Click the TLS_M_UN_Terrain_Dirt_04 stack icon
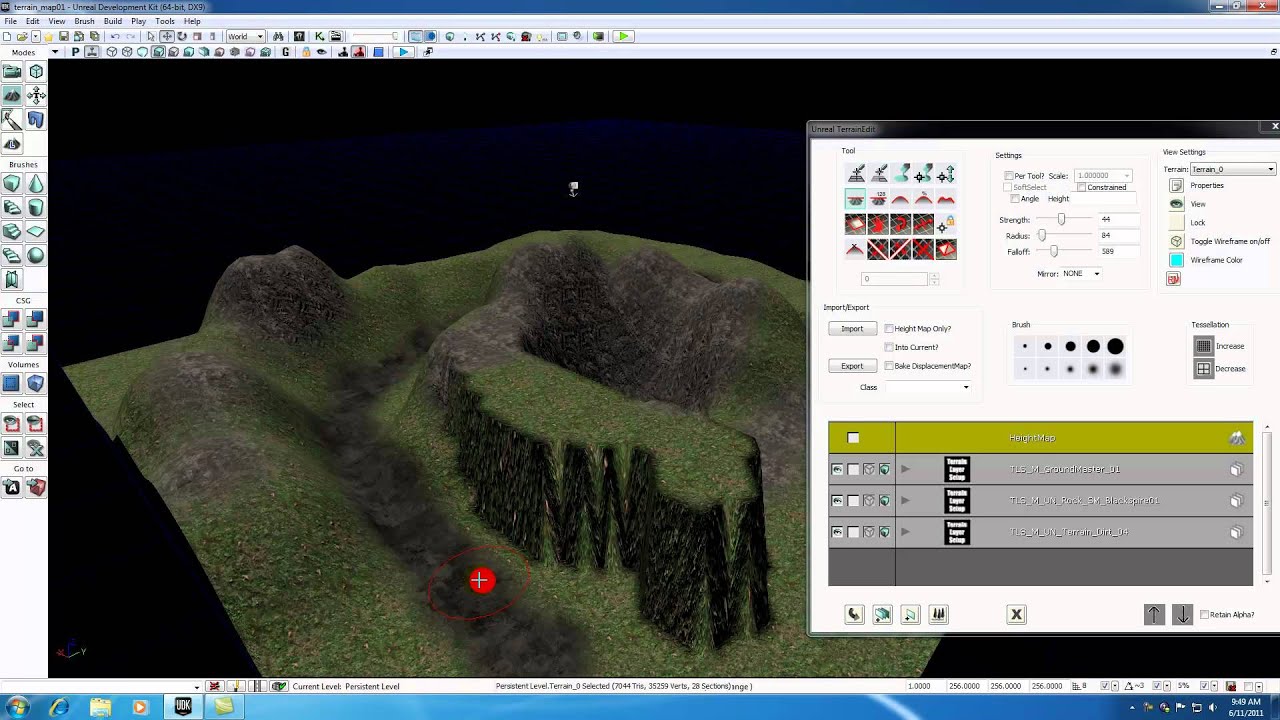This screenshot has height=720, width=1280. pyautogui.click(x=1236, y=532)
